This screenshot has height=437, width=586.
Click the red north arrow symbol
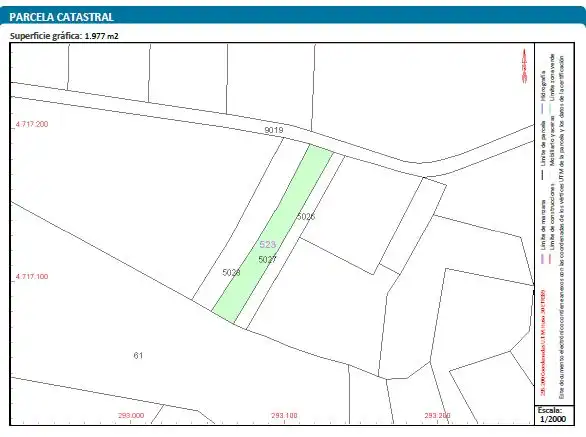click(x=525, y=66)
